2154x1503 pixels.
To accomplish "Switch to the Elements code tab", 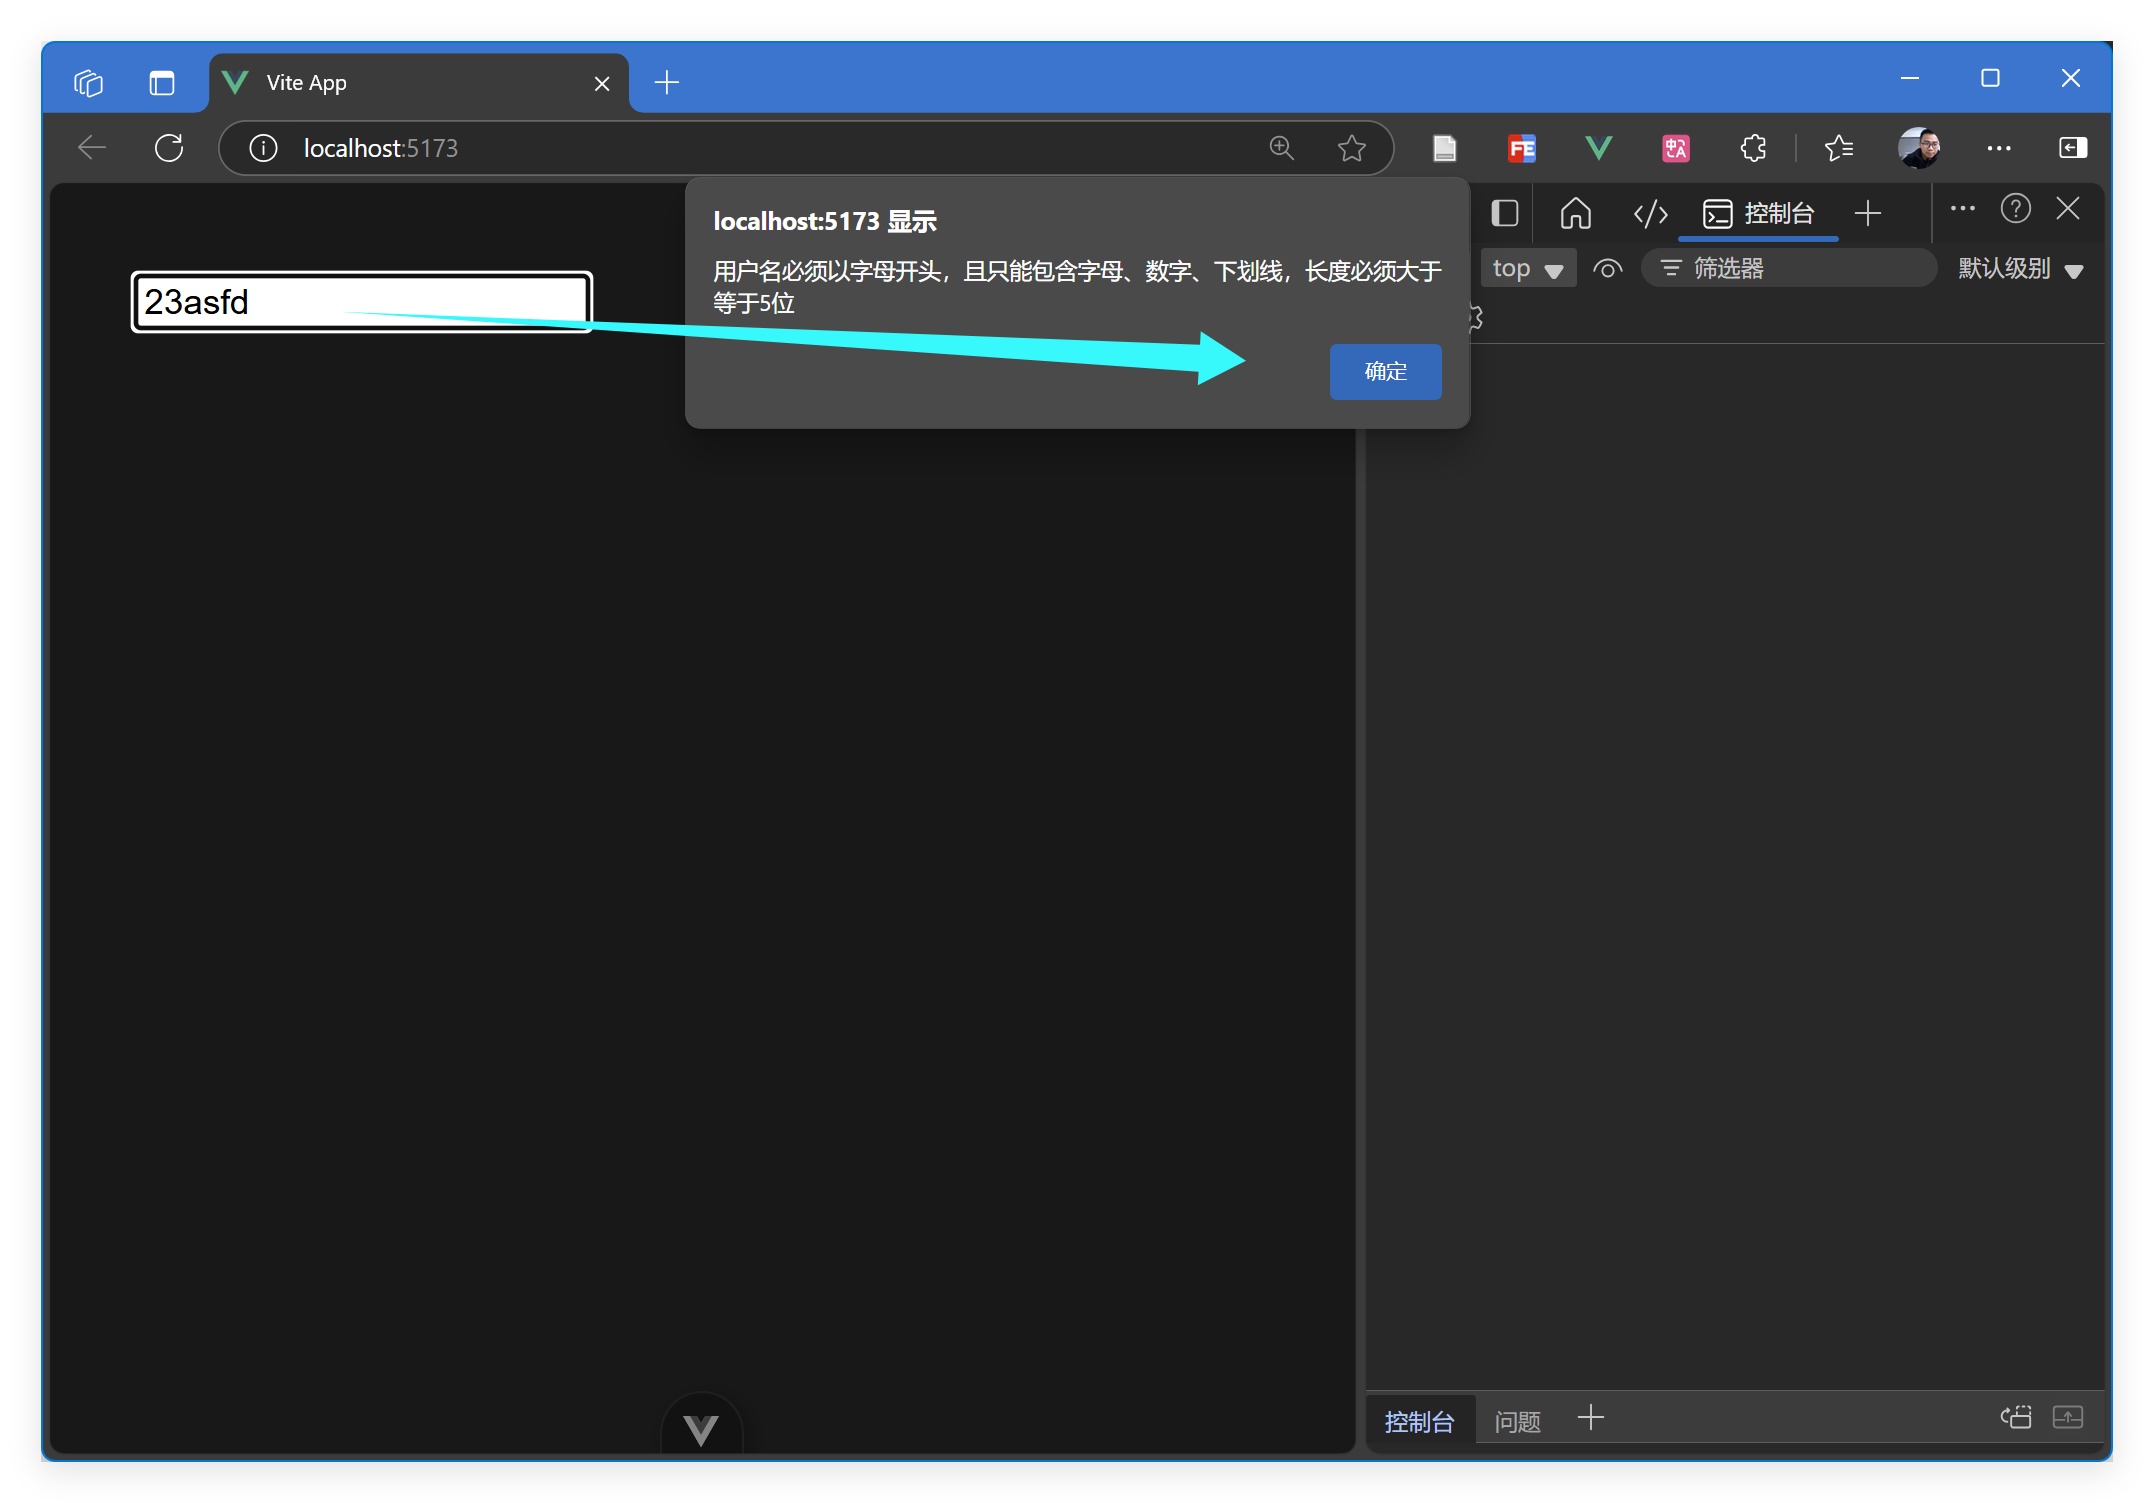I will pyautogui.click(x=1651, y=213).
